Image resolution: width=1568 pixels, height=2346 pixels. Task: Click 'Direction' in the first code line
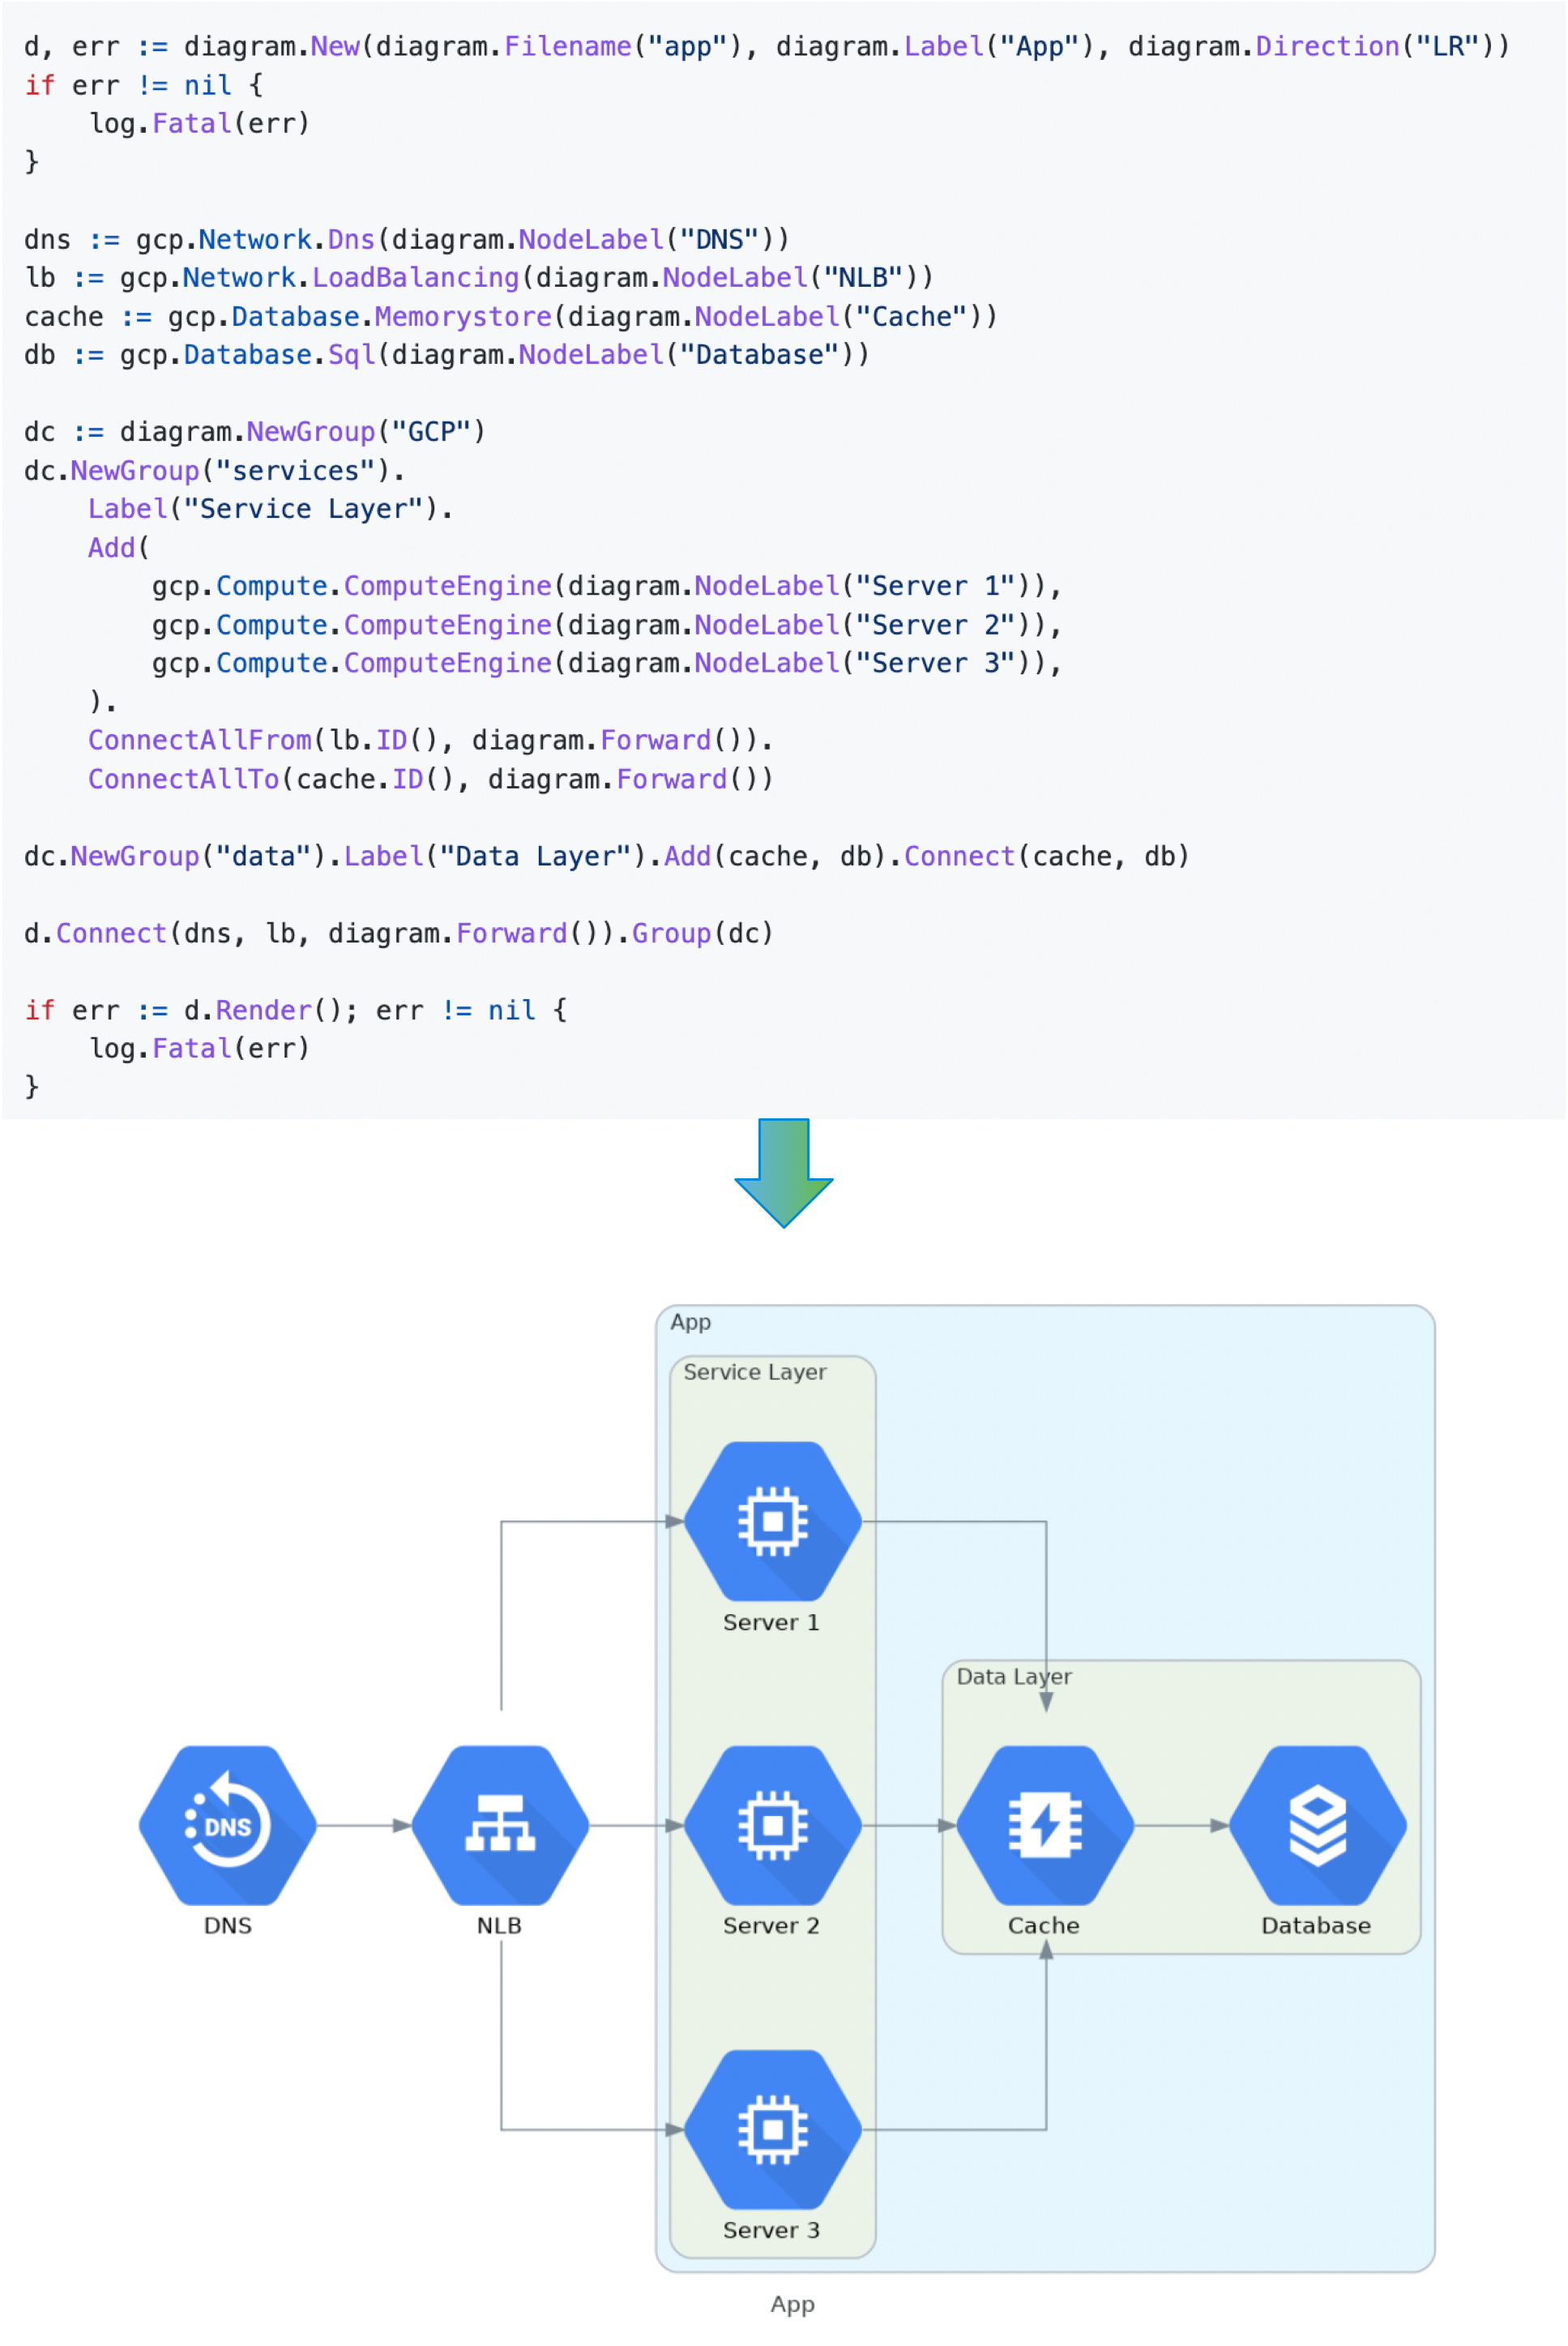coord(1327,46)
